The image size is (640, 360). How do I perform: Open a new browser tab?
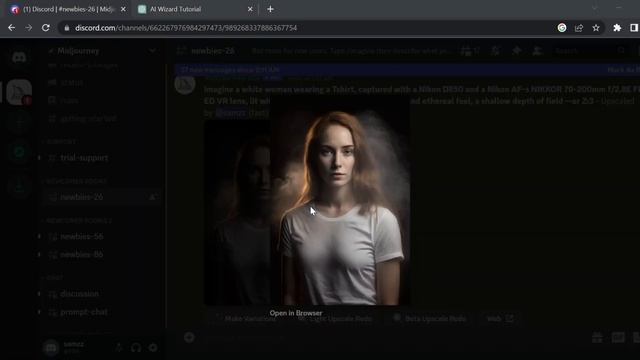(270, 9)
